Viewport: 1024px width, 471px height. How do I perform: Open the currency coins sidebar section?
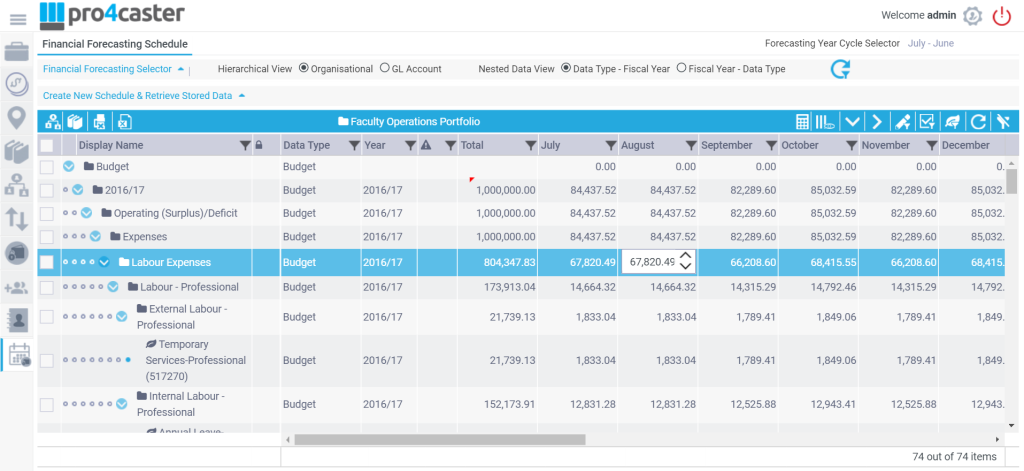[16, 84]
